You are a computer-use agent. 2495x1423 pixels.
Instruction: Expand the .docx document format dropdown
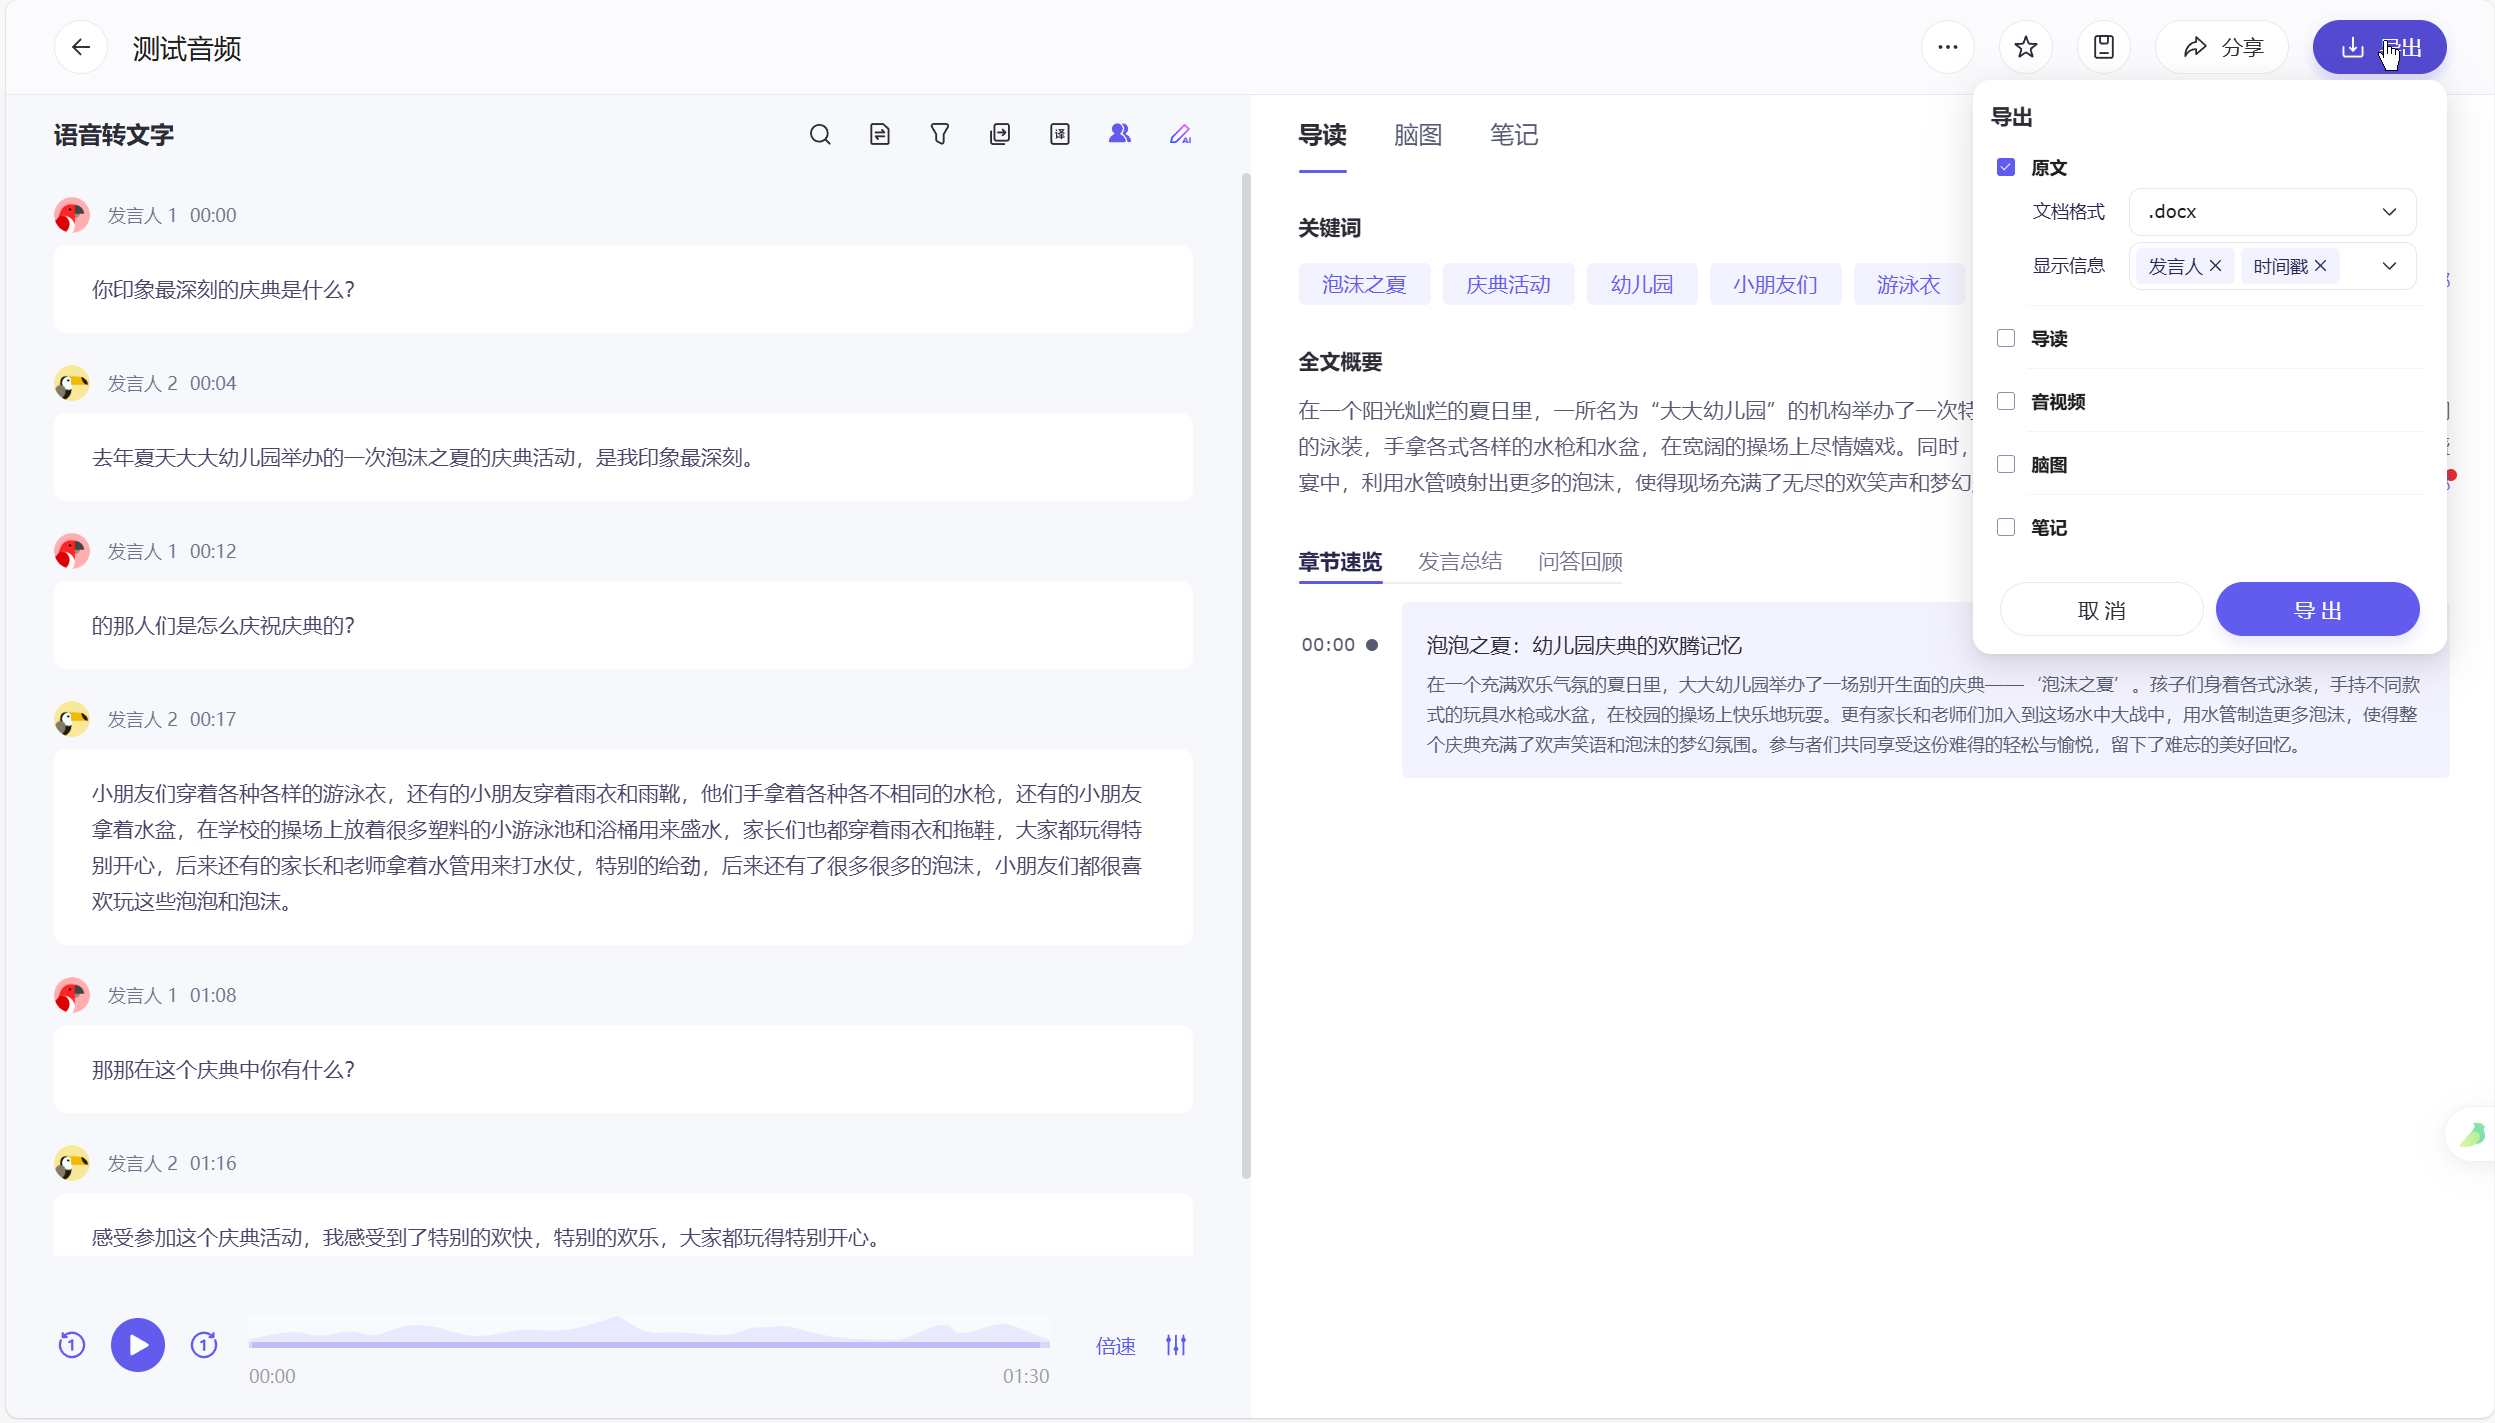[2272, 211]
